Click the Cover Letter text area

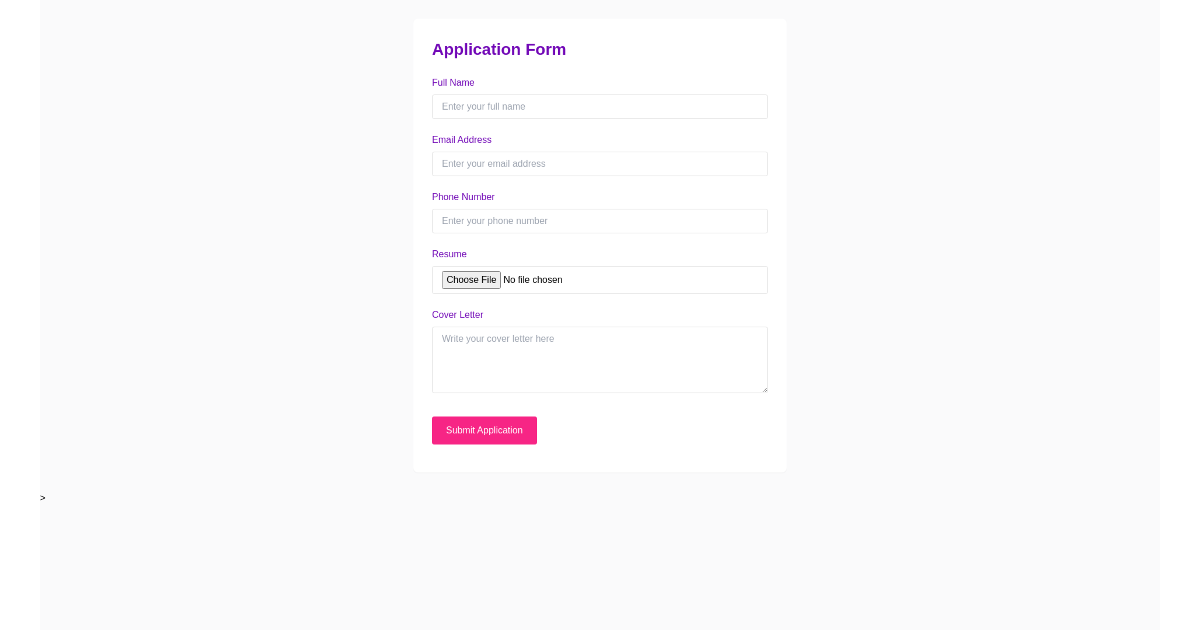point(599,359)
